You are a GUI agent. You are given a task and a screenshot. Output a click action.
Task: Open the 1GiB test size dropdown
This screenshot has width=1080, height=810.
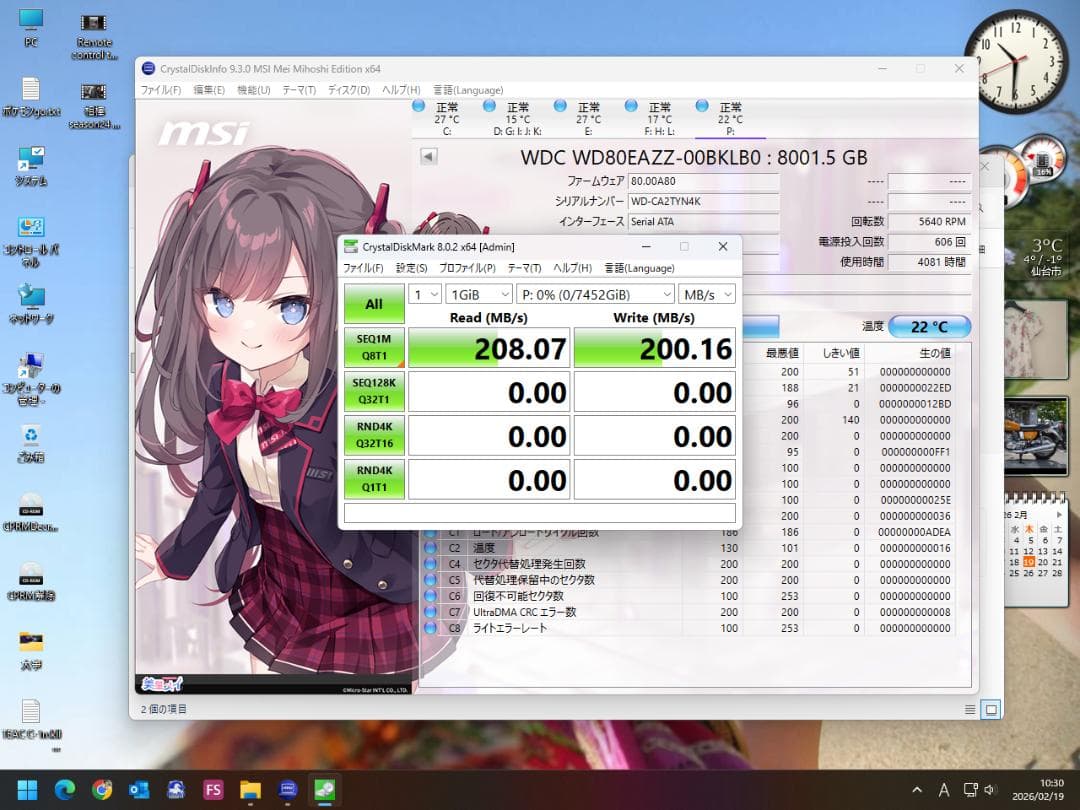[x=479, y=295]
